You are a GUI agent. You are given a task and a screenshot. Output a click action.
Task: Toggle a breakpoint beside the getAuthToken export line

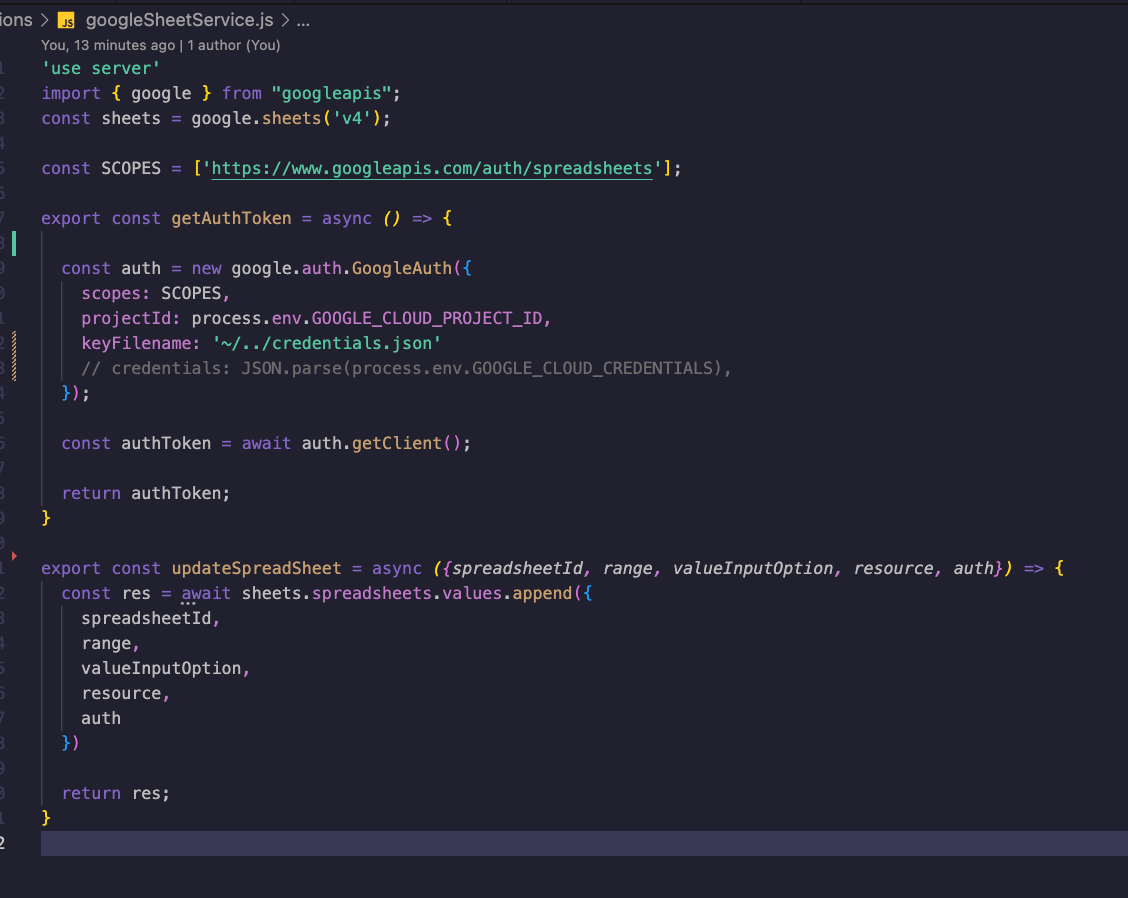18,218
